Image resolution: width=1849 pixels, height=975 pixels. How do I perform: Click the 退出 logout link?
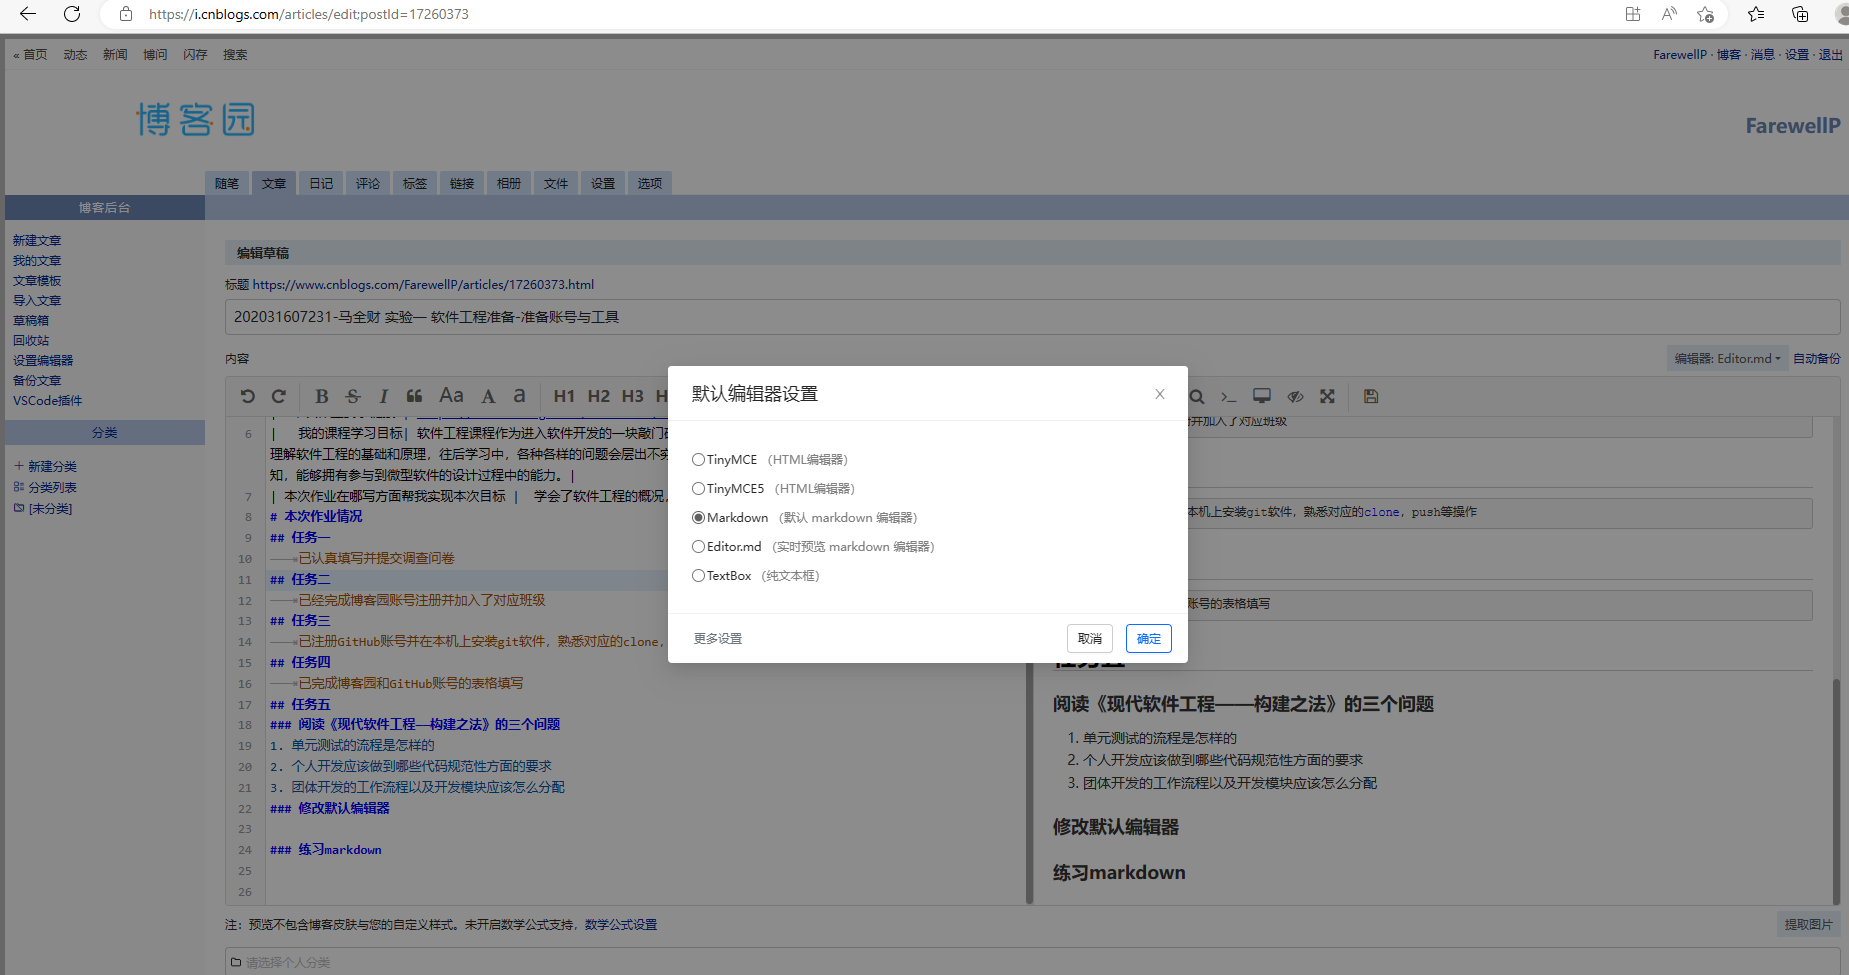pyautogui.click(x=1830, y=55)
